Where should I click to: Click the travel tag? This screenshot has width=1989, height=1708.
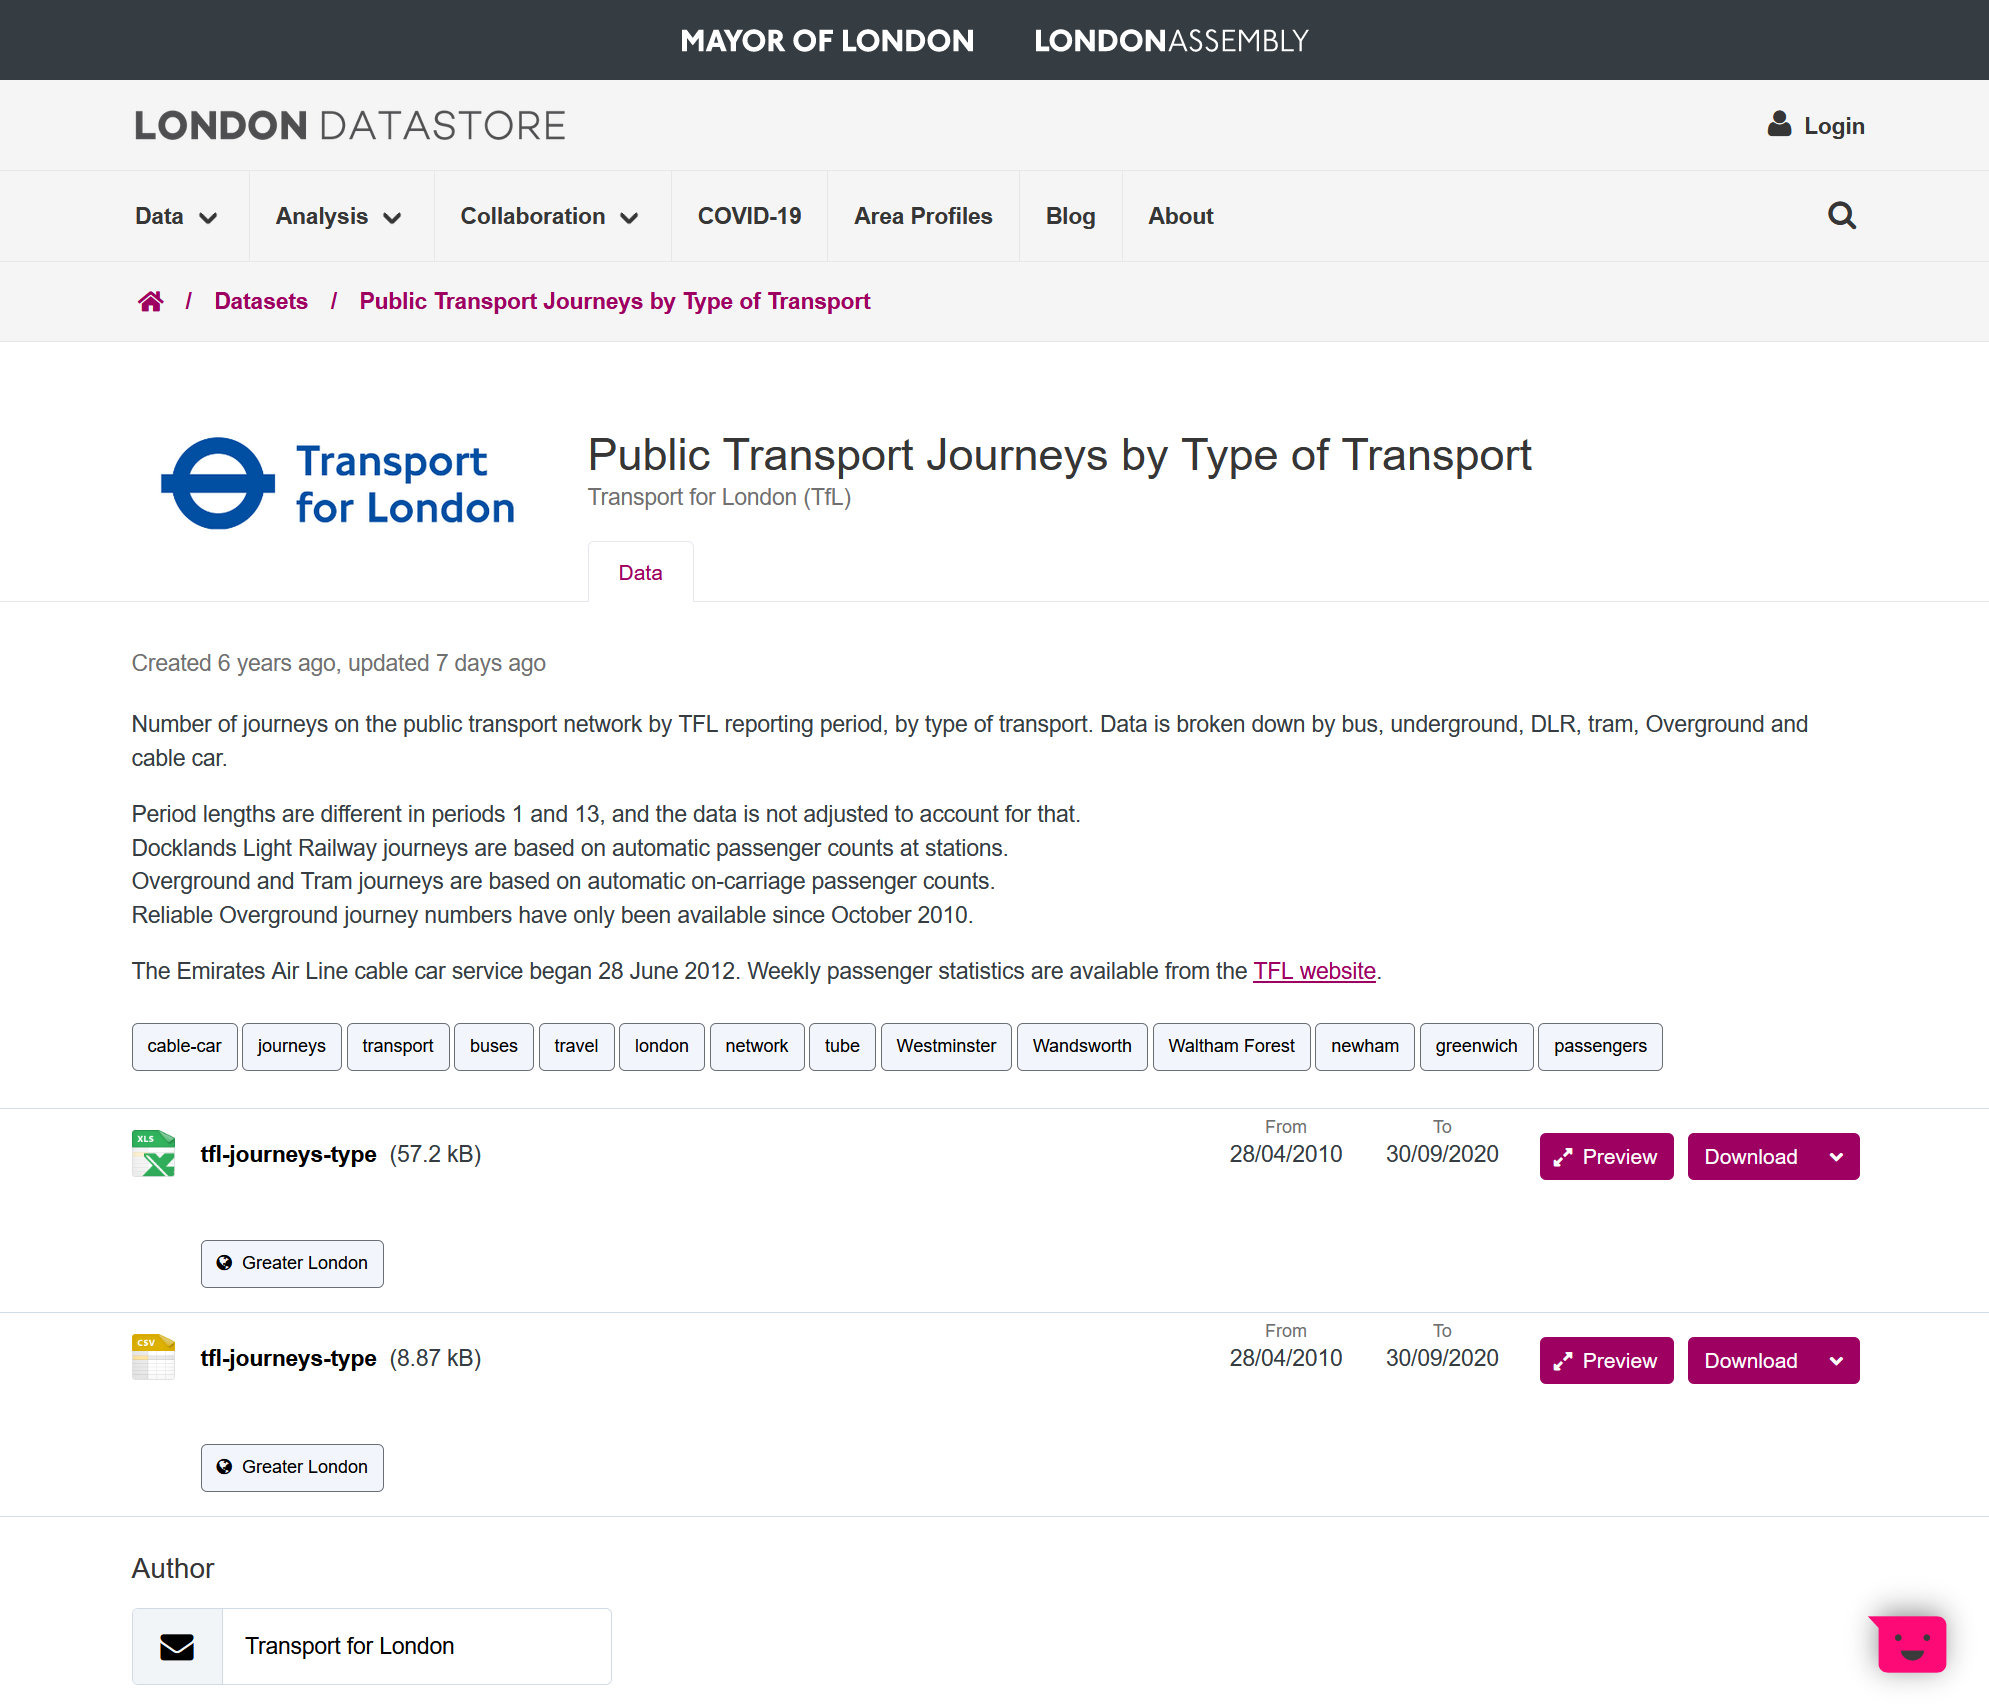tap(576, 1046)
